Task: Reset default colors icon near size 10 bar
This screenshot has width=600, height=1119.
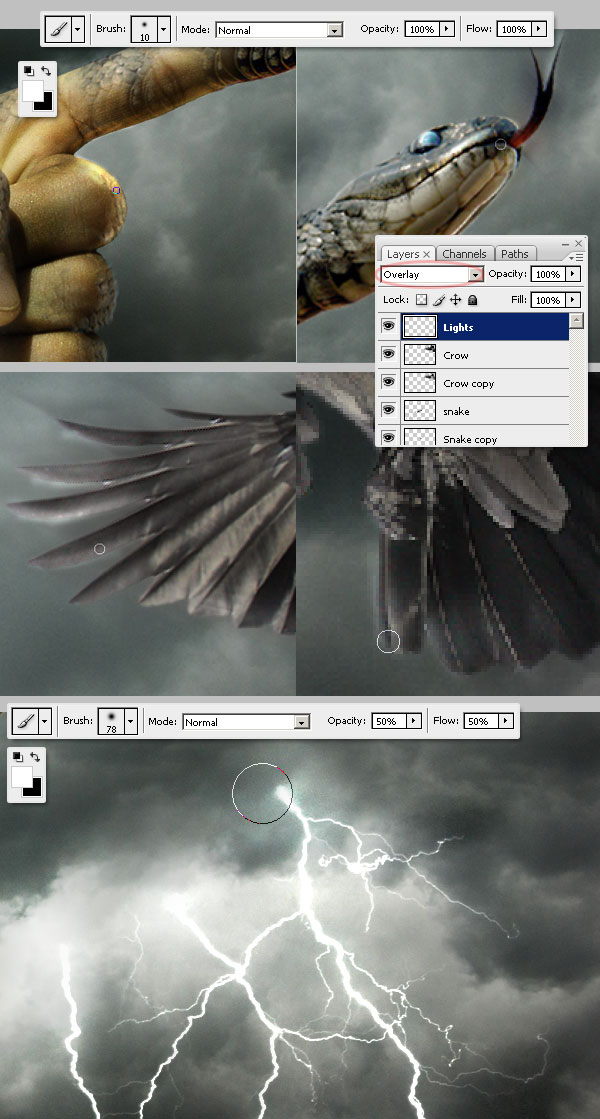Action: pyautogui.click(x=29, y=70)
